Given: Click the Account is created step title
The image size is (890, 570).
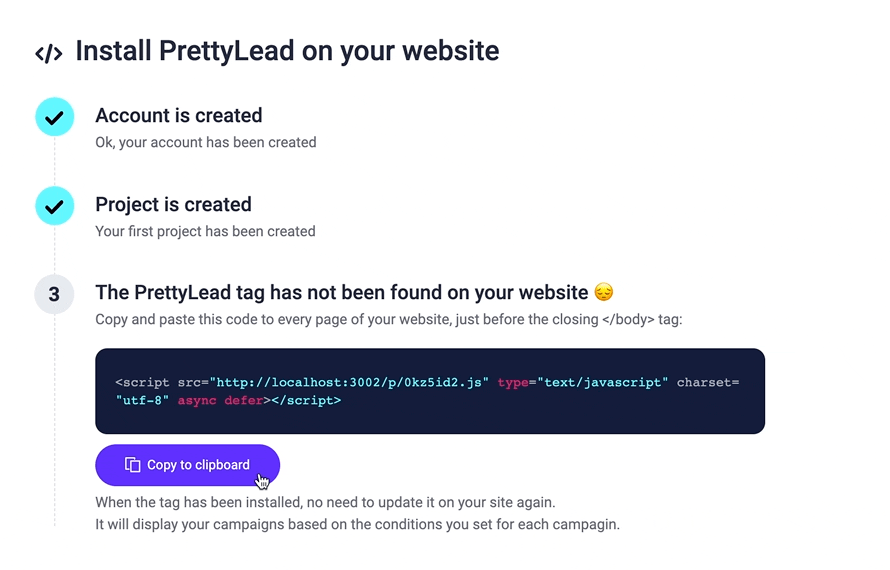Looking at the screenshot, I should click(x=179, y=115).
